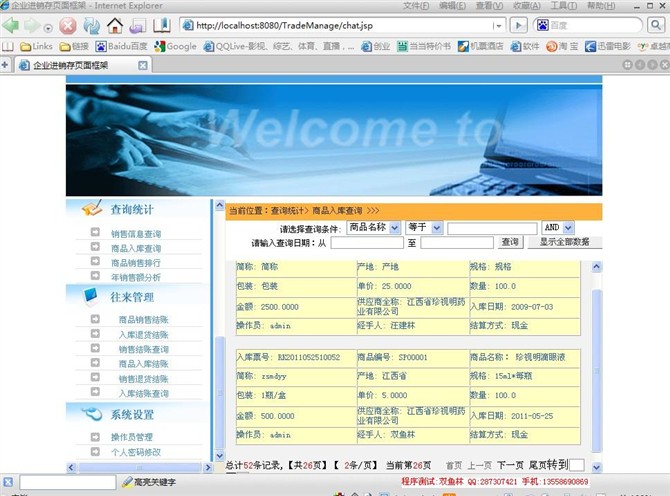Click the green Forward arrow button
The width and height of the screenshot is (670, 496).
pos(32,26)
